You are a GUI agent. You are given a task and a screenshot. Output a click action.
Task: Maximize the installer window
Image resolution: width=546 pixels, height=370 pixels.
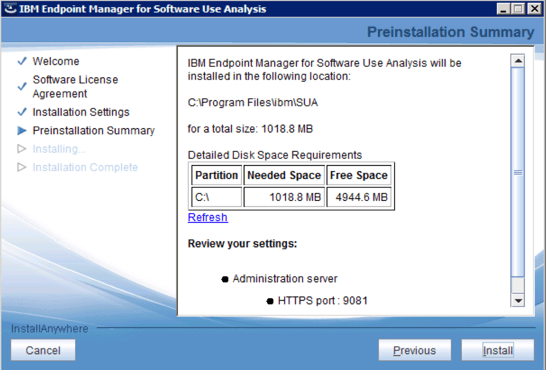(x=518, y=9)
